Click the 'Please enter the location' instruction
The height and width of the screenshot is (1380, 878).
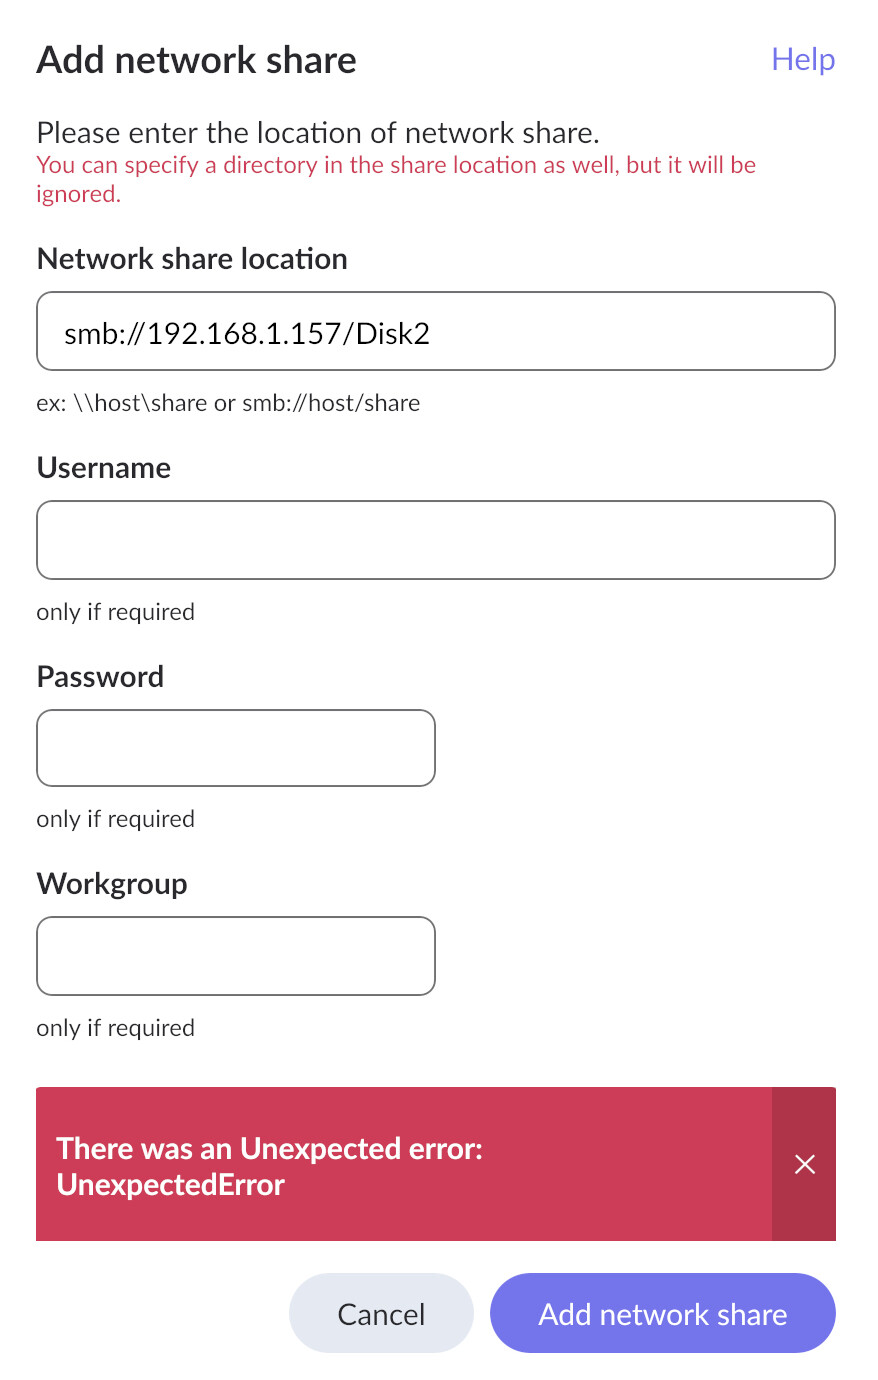[x=318, y=133]
